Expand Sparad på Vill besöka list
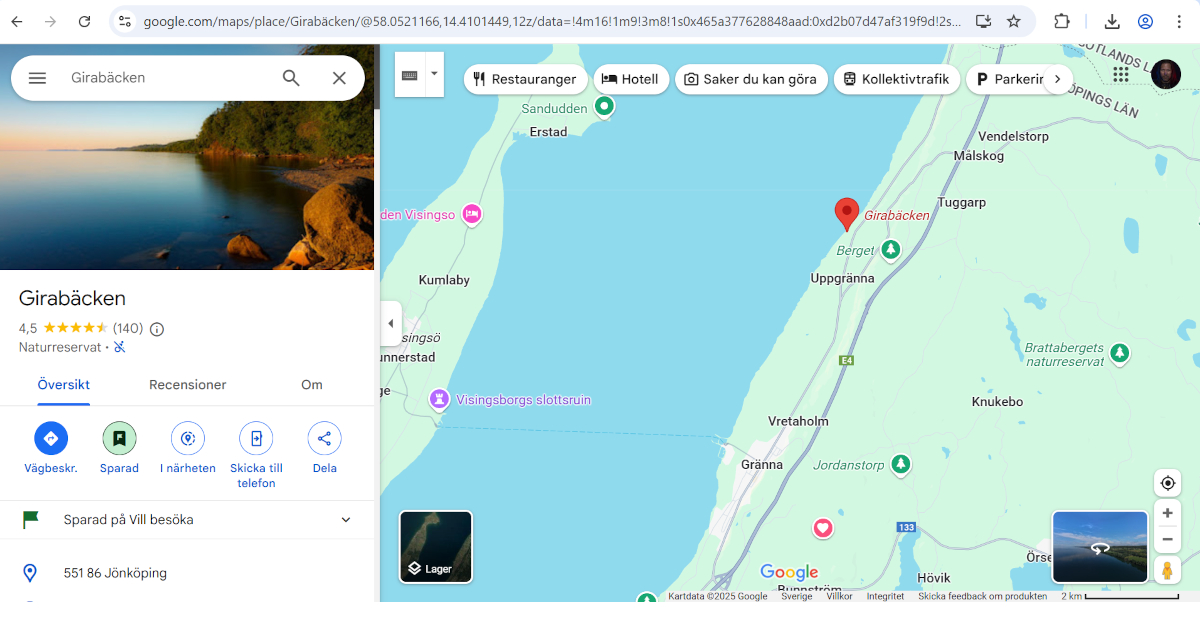Image resolution: width=1200 pixels, height=621 pixels. (x=346, y=520)
